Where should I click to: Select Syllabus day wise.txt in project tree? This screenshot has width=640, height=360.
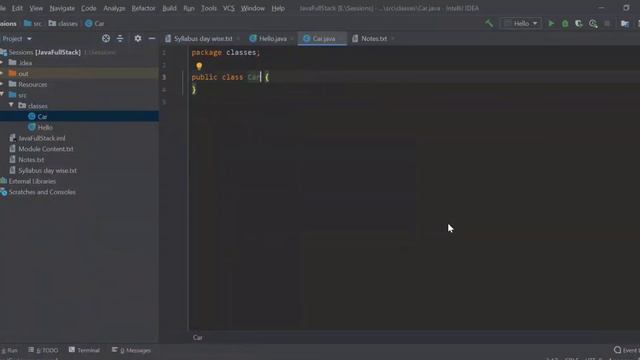tap(47, 170)
